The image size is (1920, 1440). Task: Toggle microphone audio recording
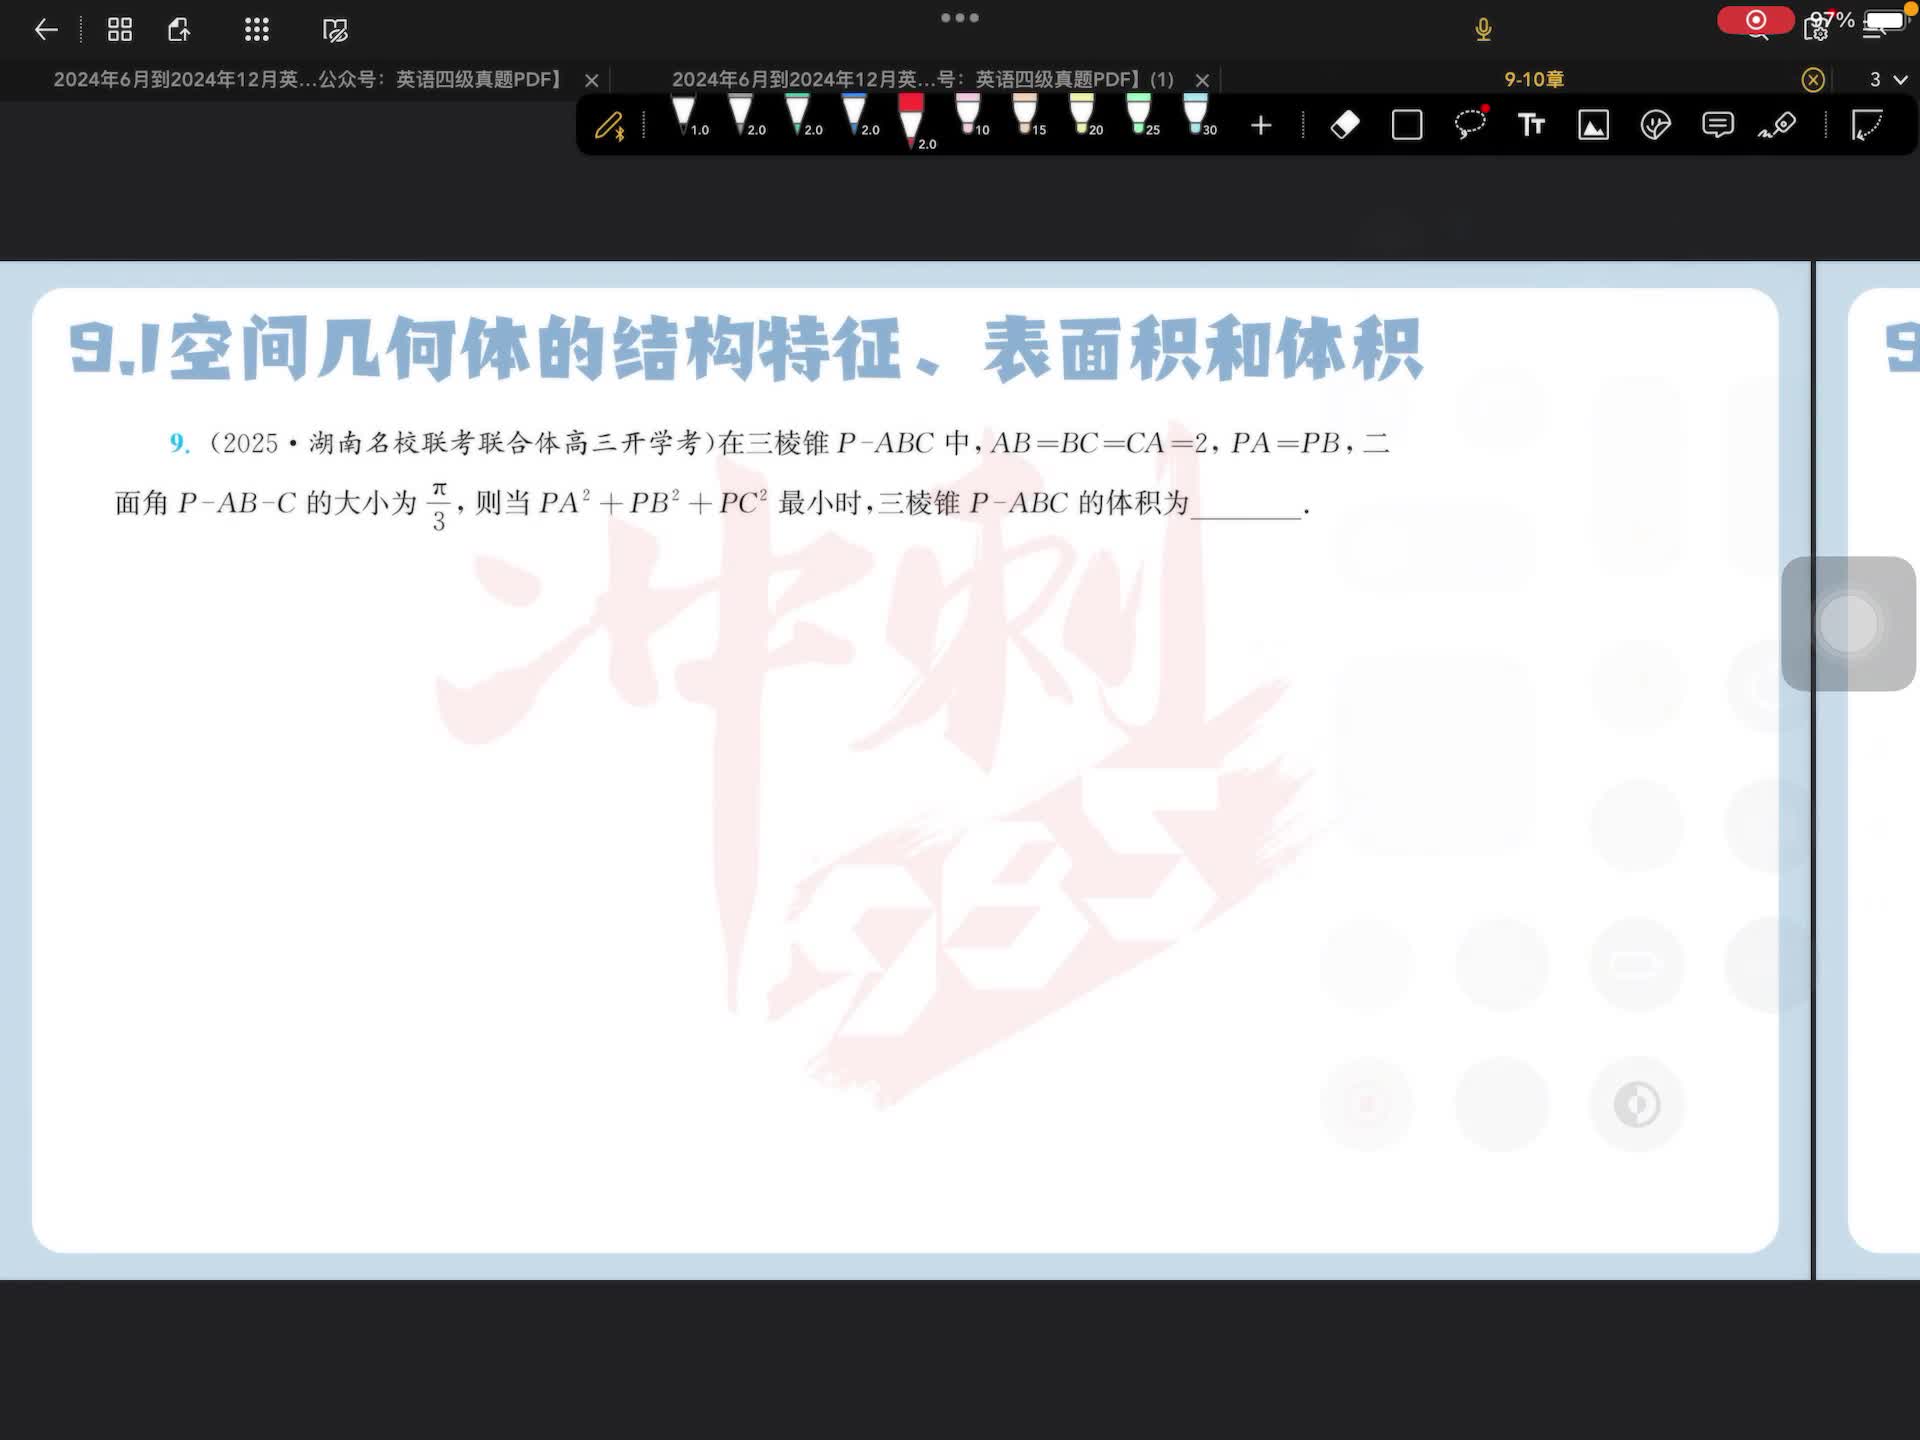pos(1483,30)
